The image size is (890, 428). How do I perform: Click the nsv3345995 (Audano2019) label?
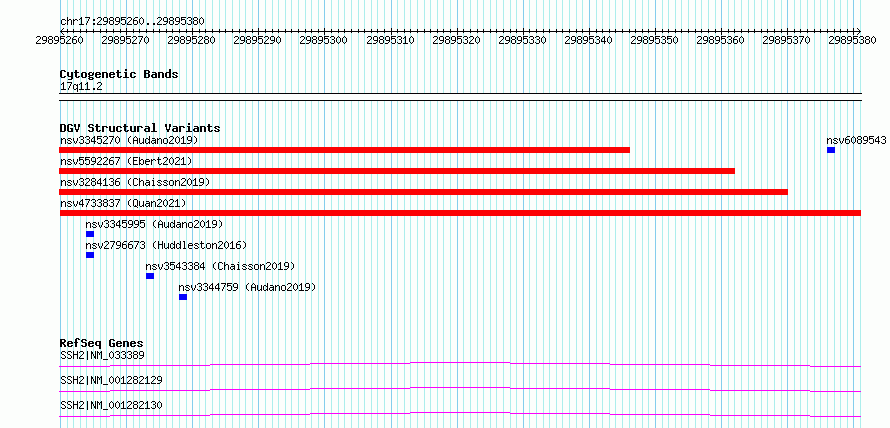[x=154, y=224]
